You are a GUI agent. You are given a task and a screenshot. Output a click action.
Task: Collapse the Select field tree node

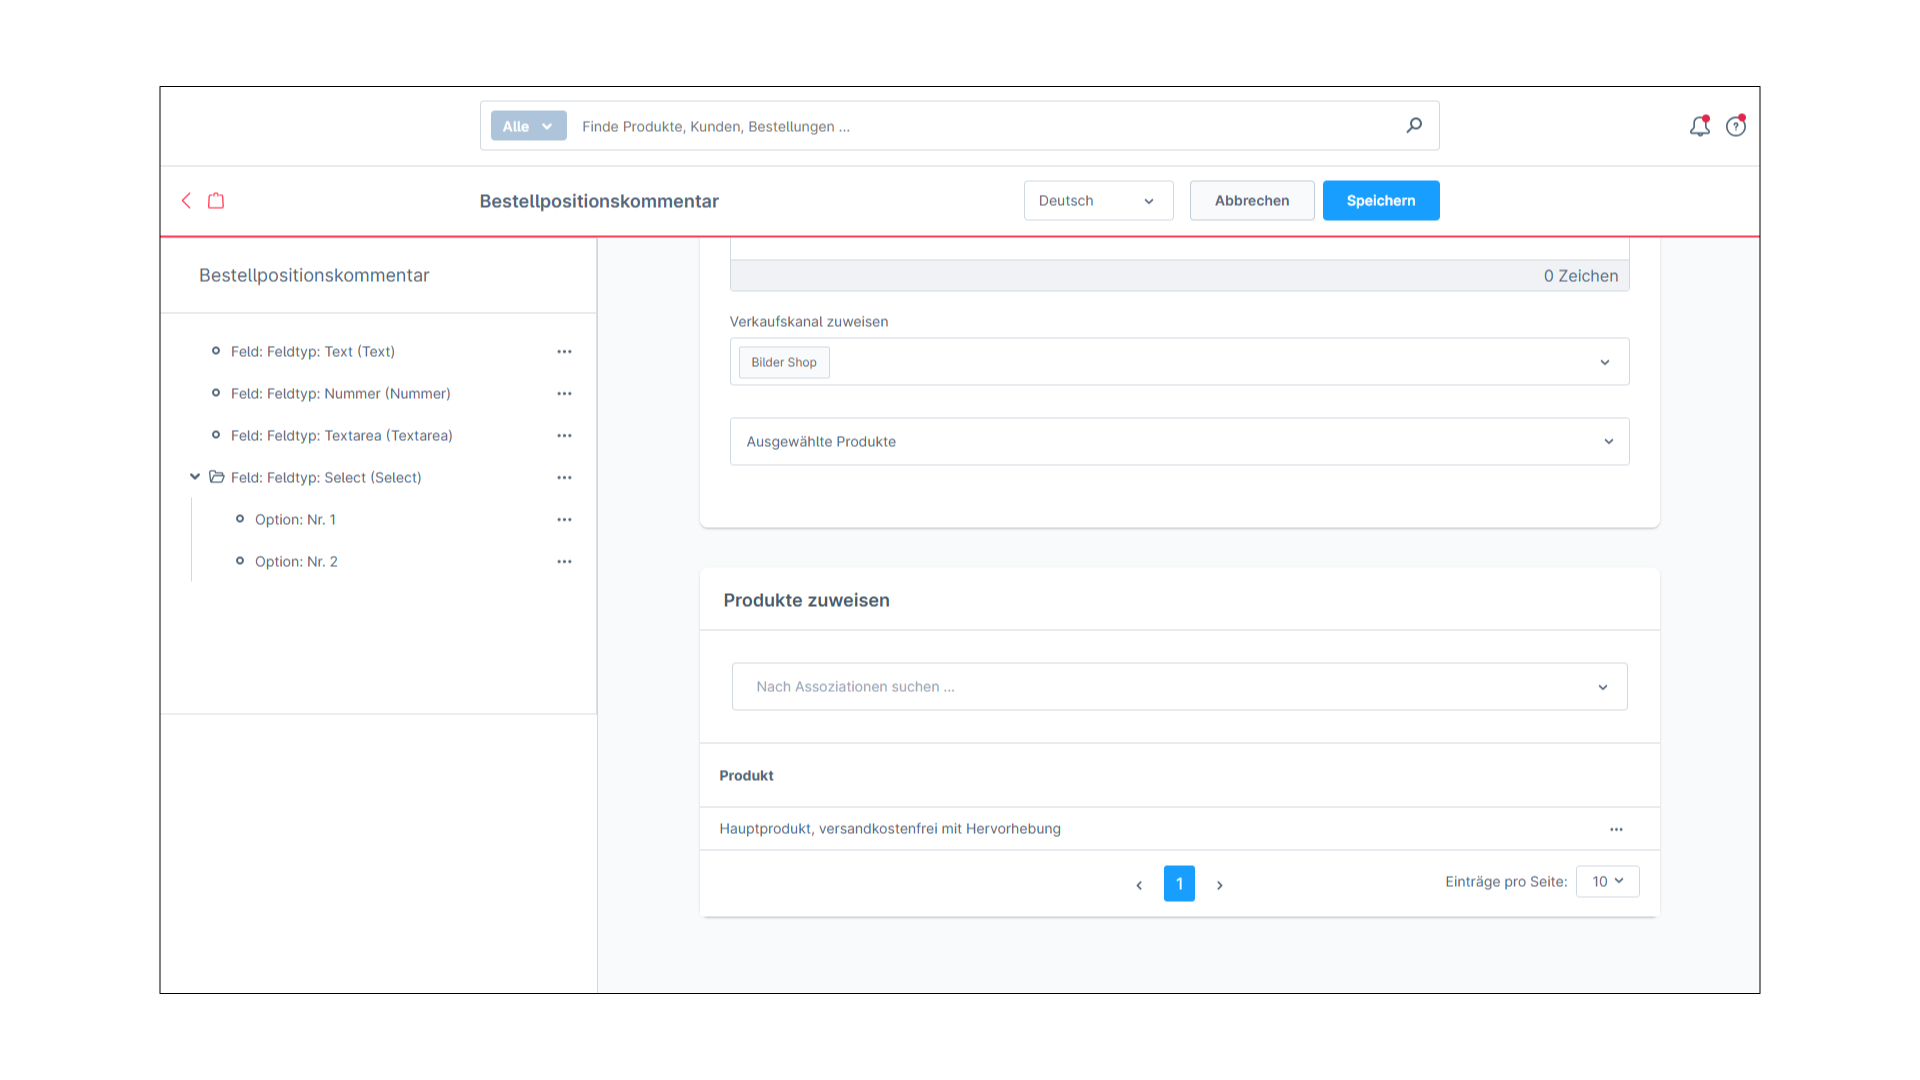(x=195, y=477)
